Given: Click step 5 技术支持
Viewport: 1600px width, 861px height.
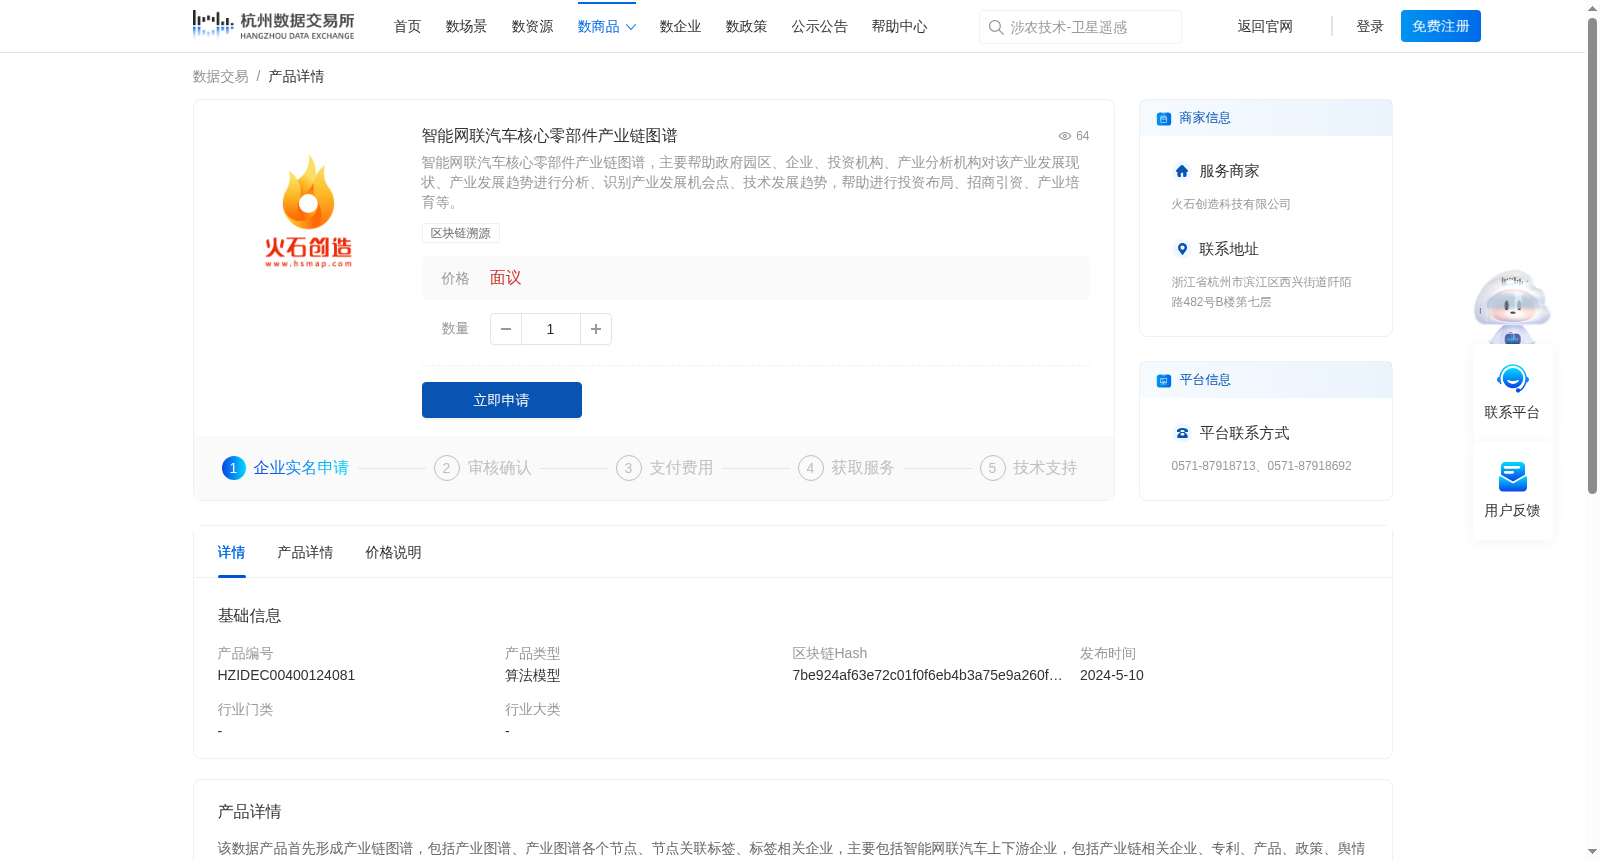Looking at the screenshot, I should click(x=1029, y=468).
